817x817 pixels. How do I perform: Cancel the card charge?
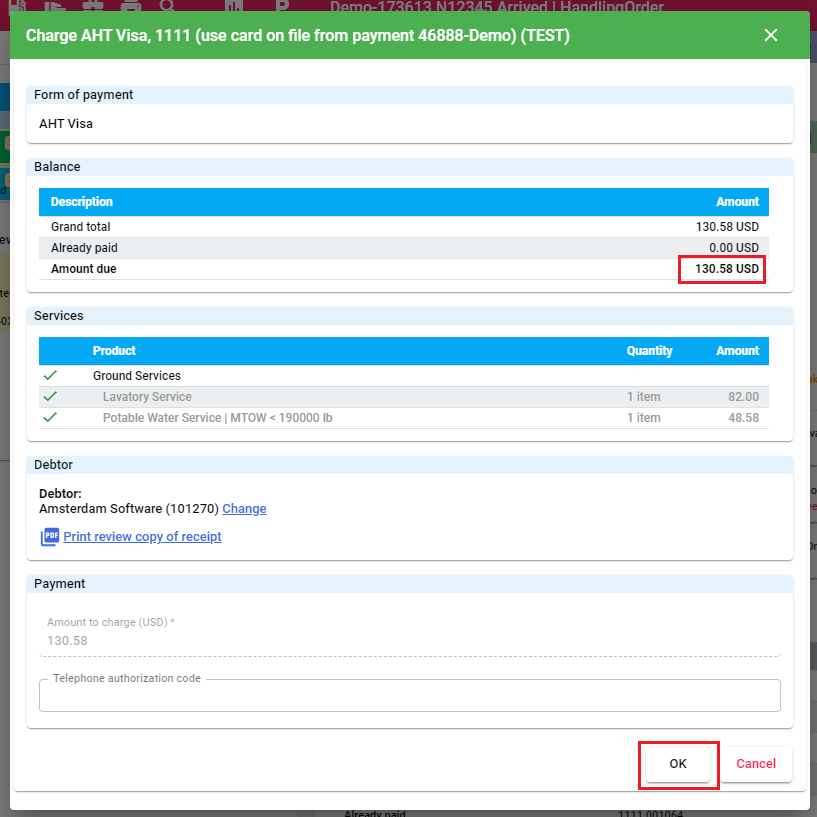coord(756,764)
